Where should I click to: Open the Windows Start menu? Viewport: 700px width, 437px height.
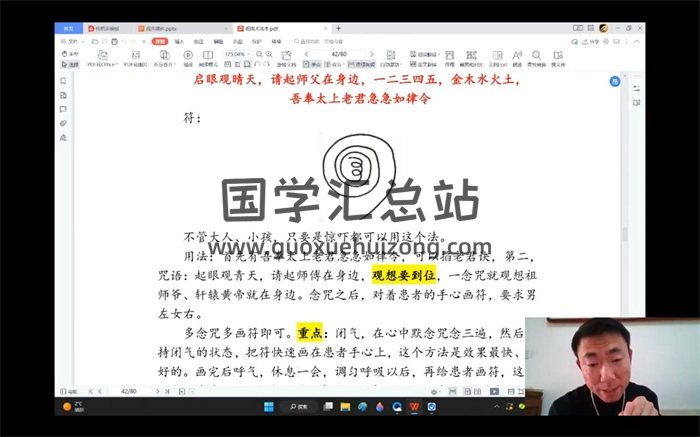[x=269, y=407]
